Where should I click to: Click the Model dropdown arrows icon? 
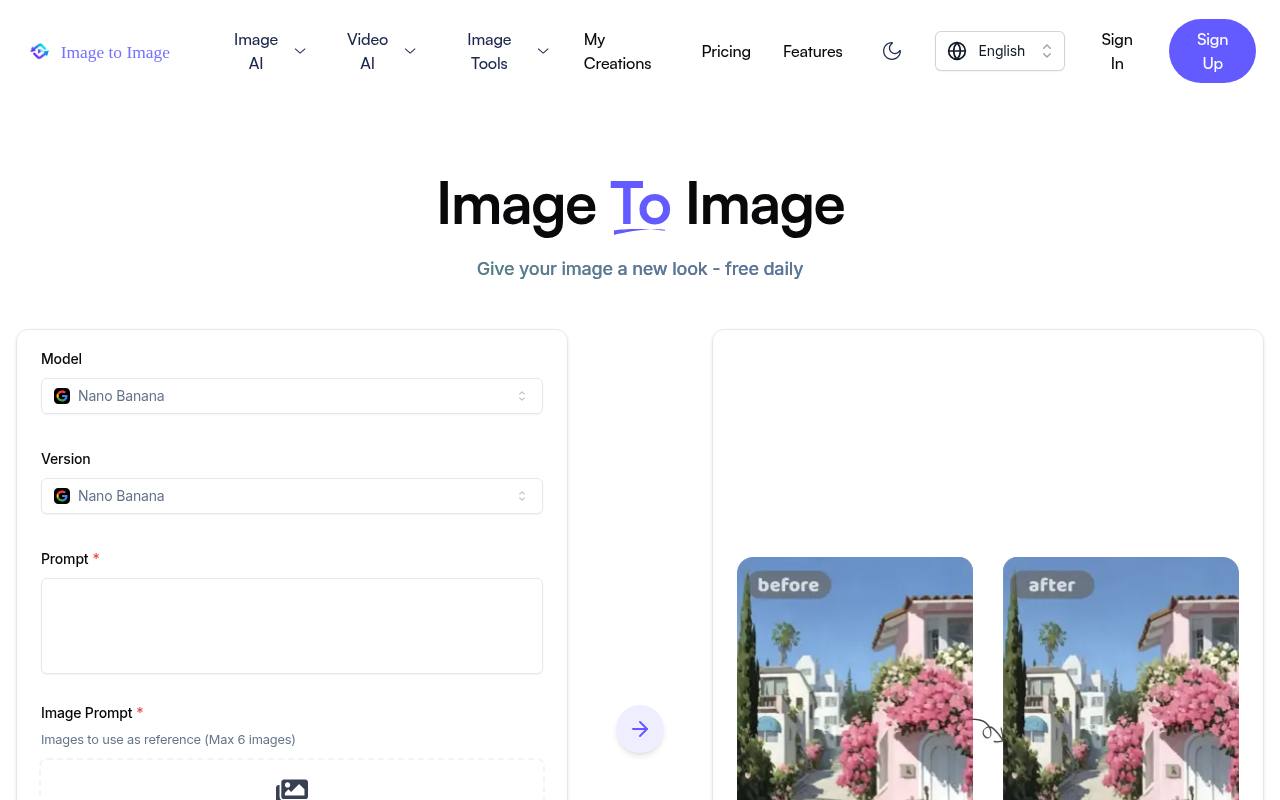tap(522, 396)
